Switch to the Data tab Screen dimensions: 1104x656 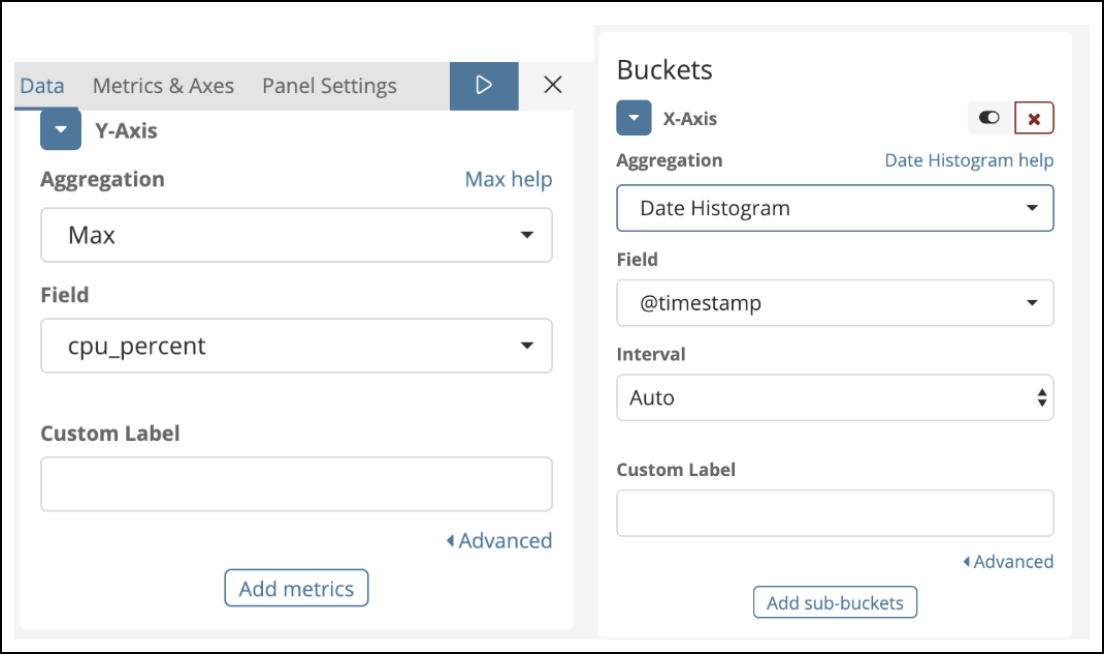[42, 86]
